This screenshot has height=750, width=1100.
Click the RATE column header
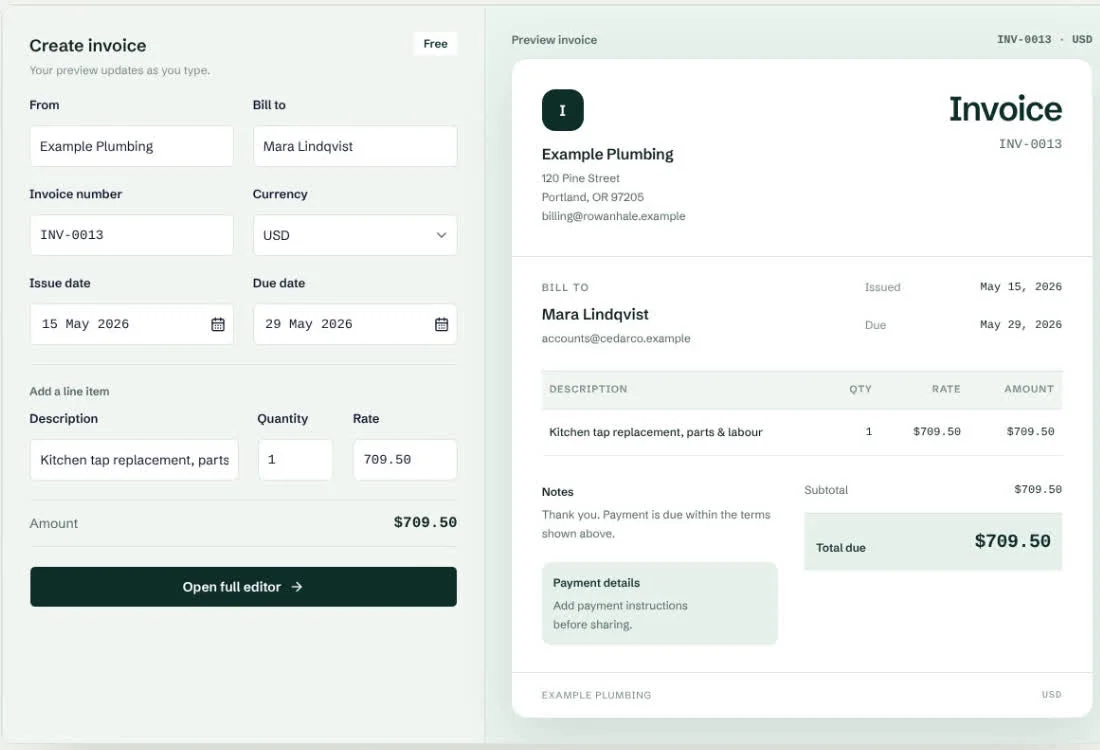(946, 389)
